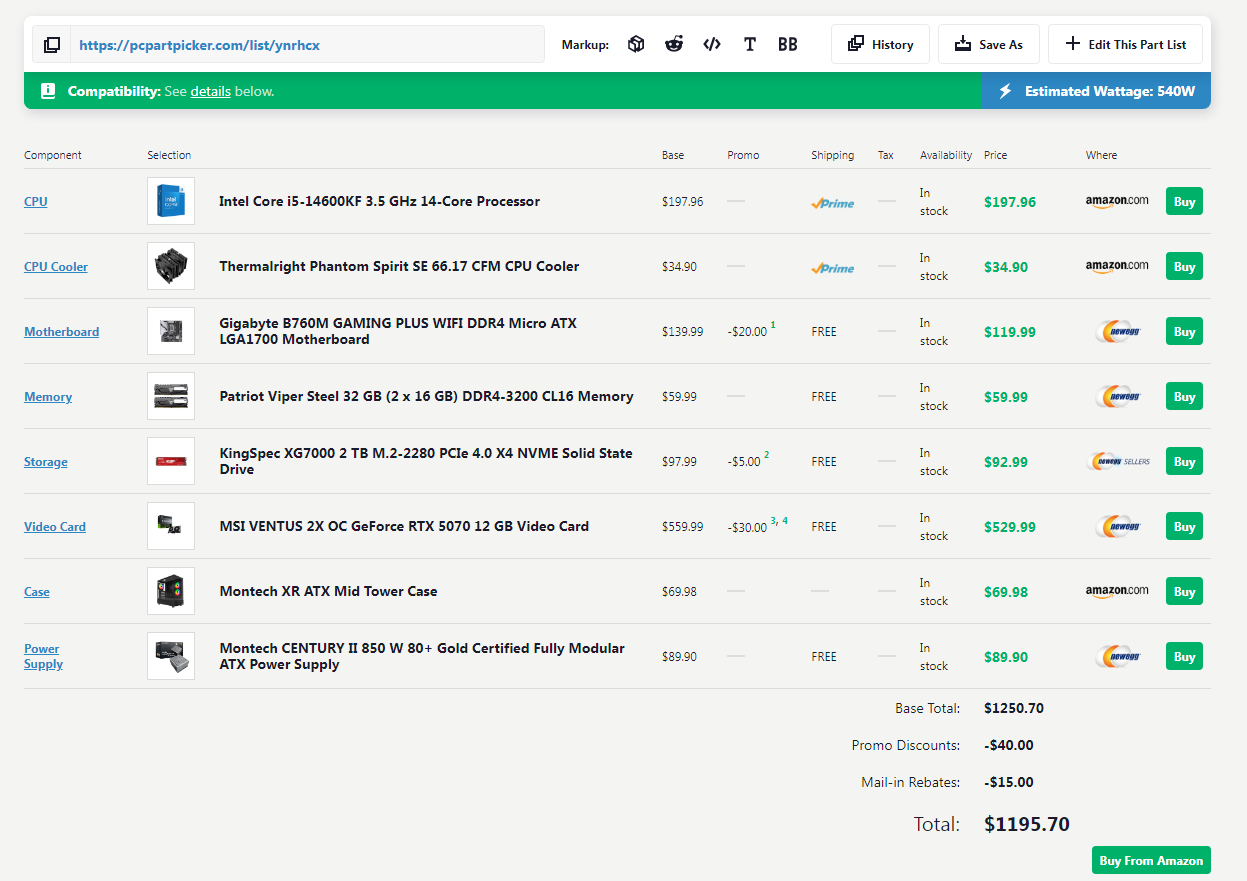Click the Buy From Amazon button
Screen dimensions: 1247x881
[x=1151, y=860]
